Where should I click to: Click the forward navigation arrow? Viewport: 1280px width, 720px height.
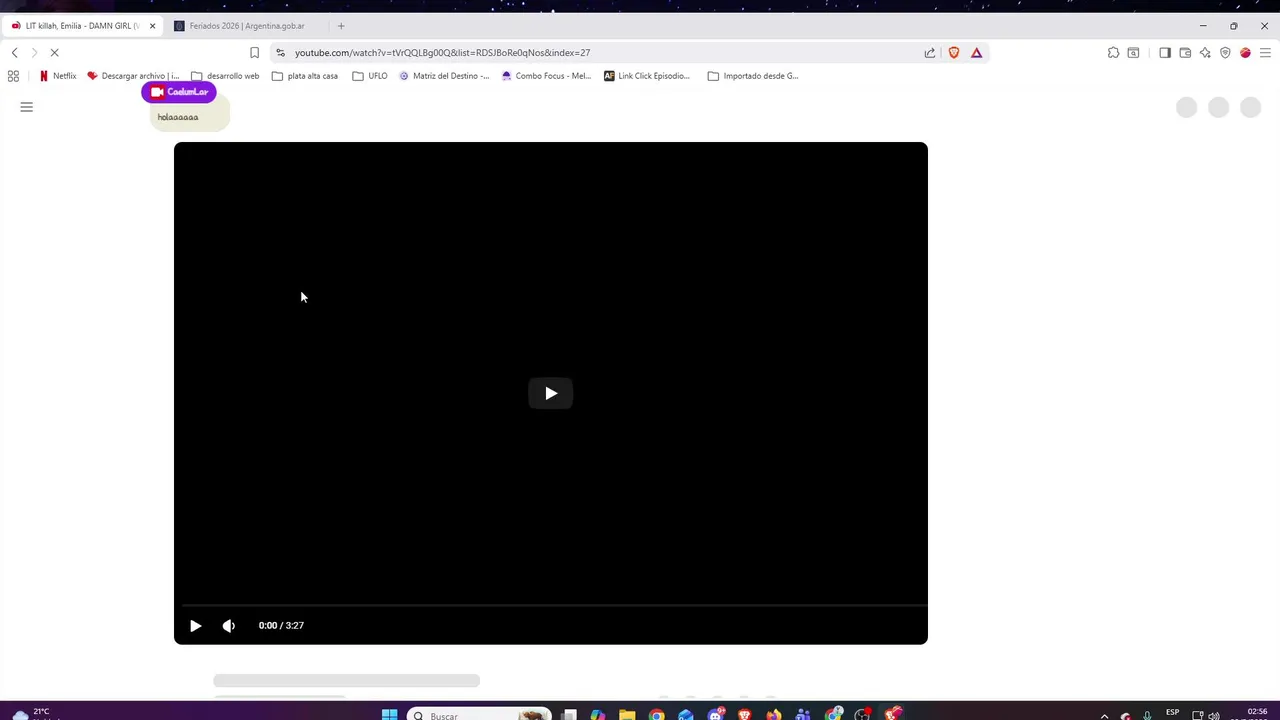coord(34,53)
